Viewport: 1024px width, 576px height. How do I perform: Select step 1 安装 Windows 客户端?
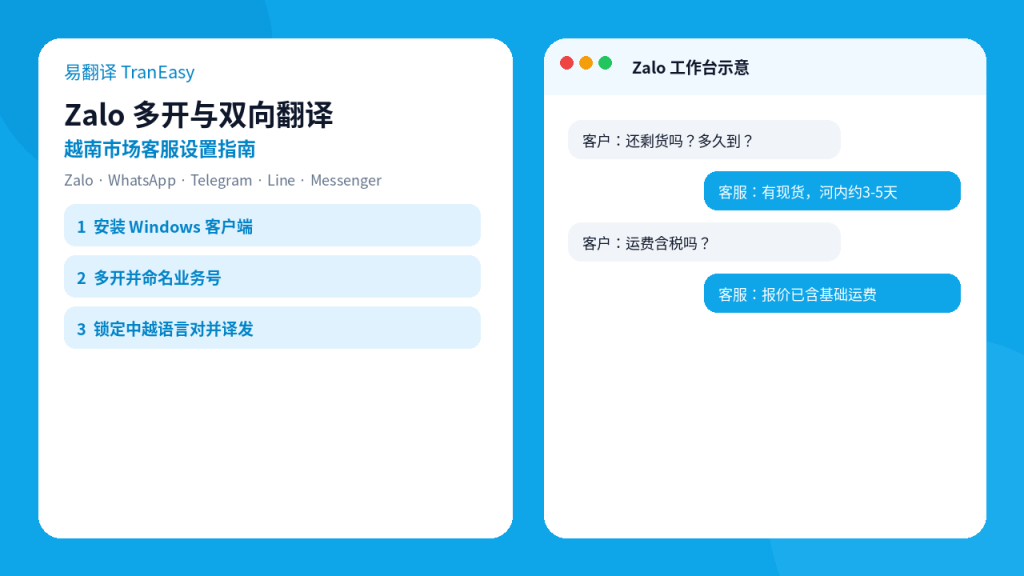point(272,225)
